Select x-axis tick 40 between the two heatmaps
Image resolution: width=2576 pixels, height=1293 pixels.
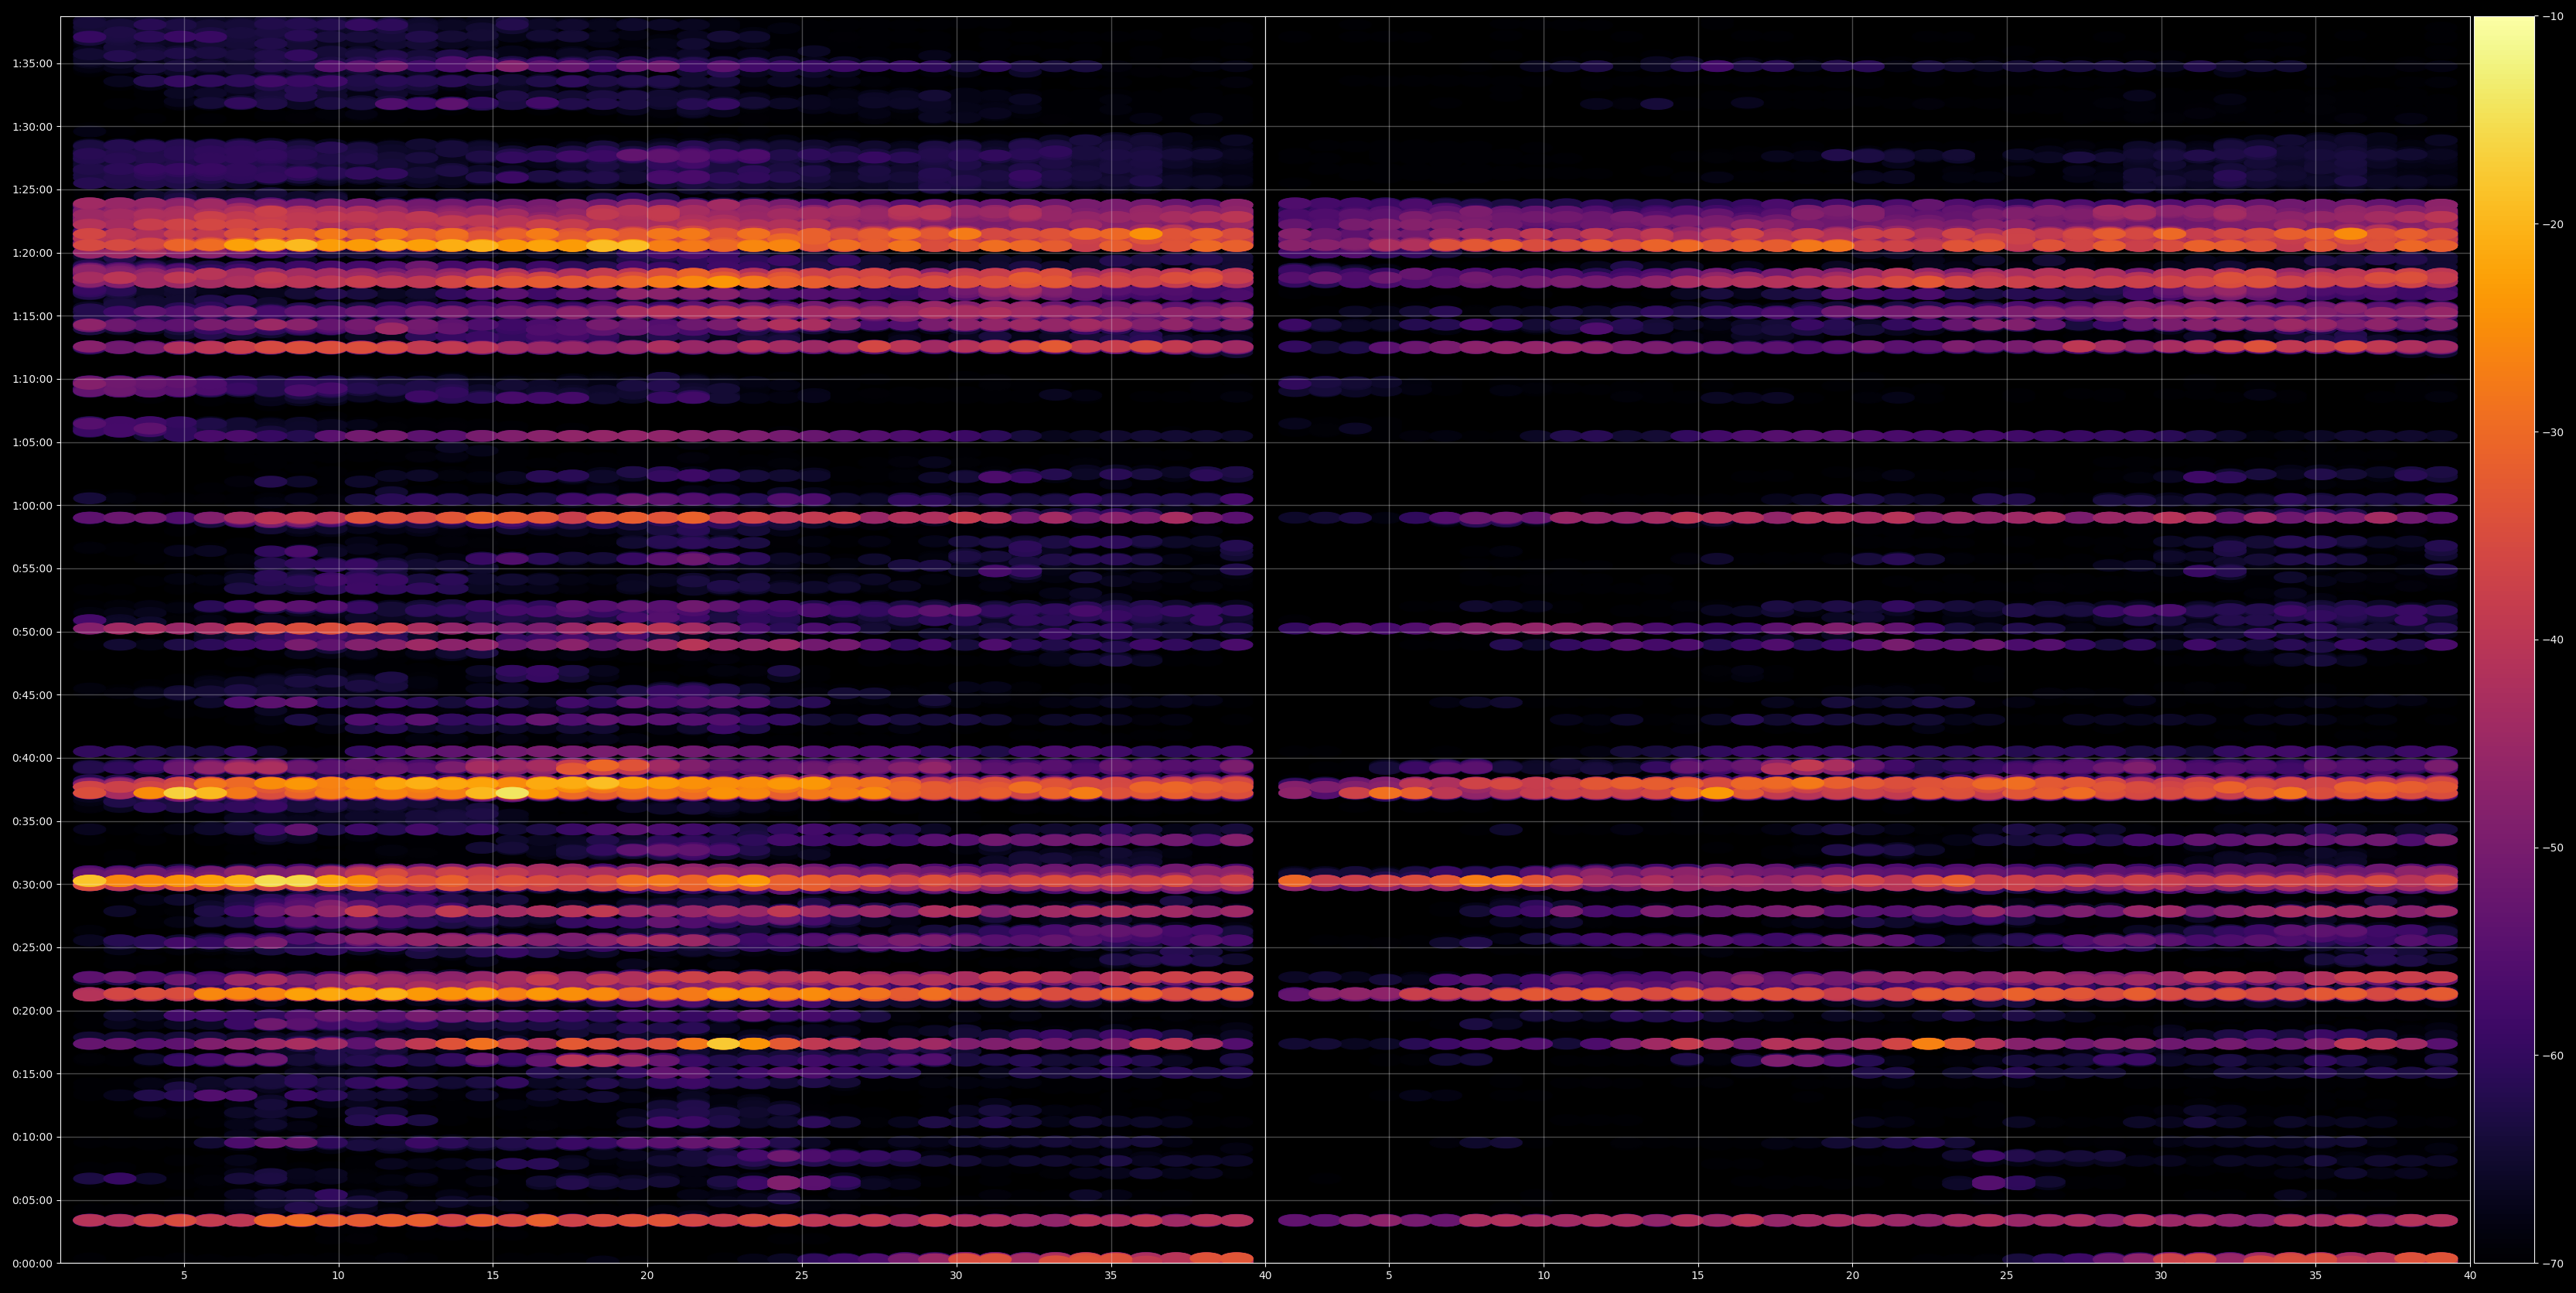[x=1265, y=1276]
